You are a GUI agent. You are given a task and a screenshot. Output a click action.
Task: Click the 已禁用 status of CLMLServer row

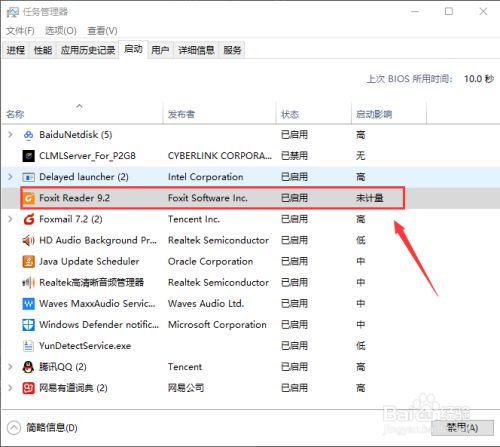click(x=294, y=156)
